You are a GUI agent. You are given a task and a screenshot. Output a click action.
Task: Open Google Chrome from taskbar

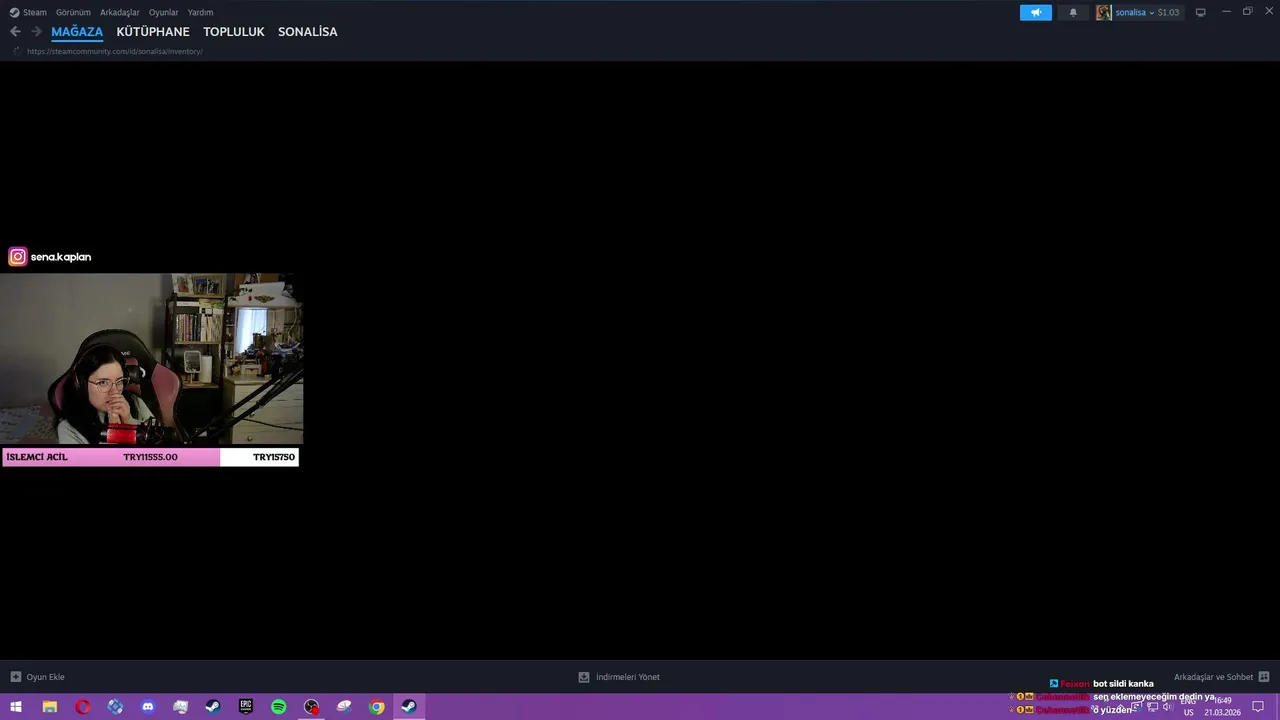coord(377,707)
